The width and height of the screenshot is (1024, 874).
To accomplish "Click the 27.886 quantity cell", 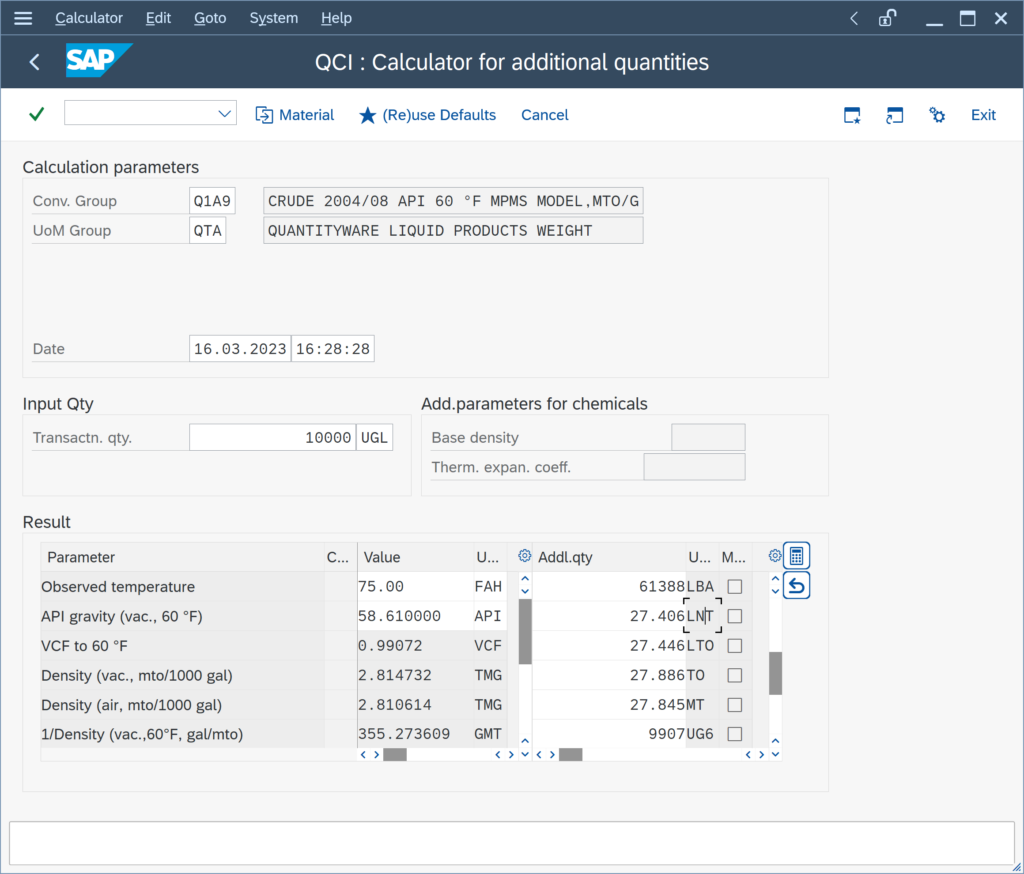I will [x=609, y=675].
